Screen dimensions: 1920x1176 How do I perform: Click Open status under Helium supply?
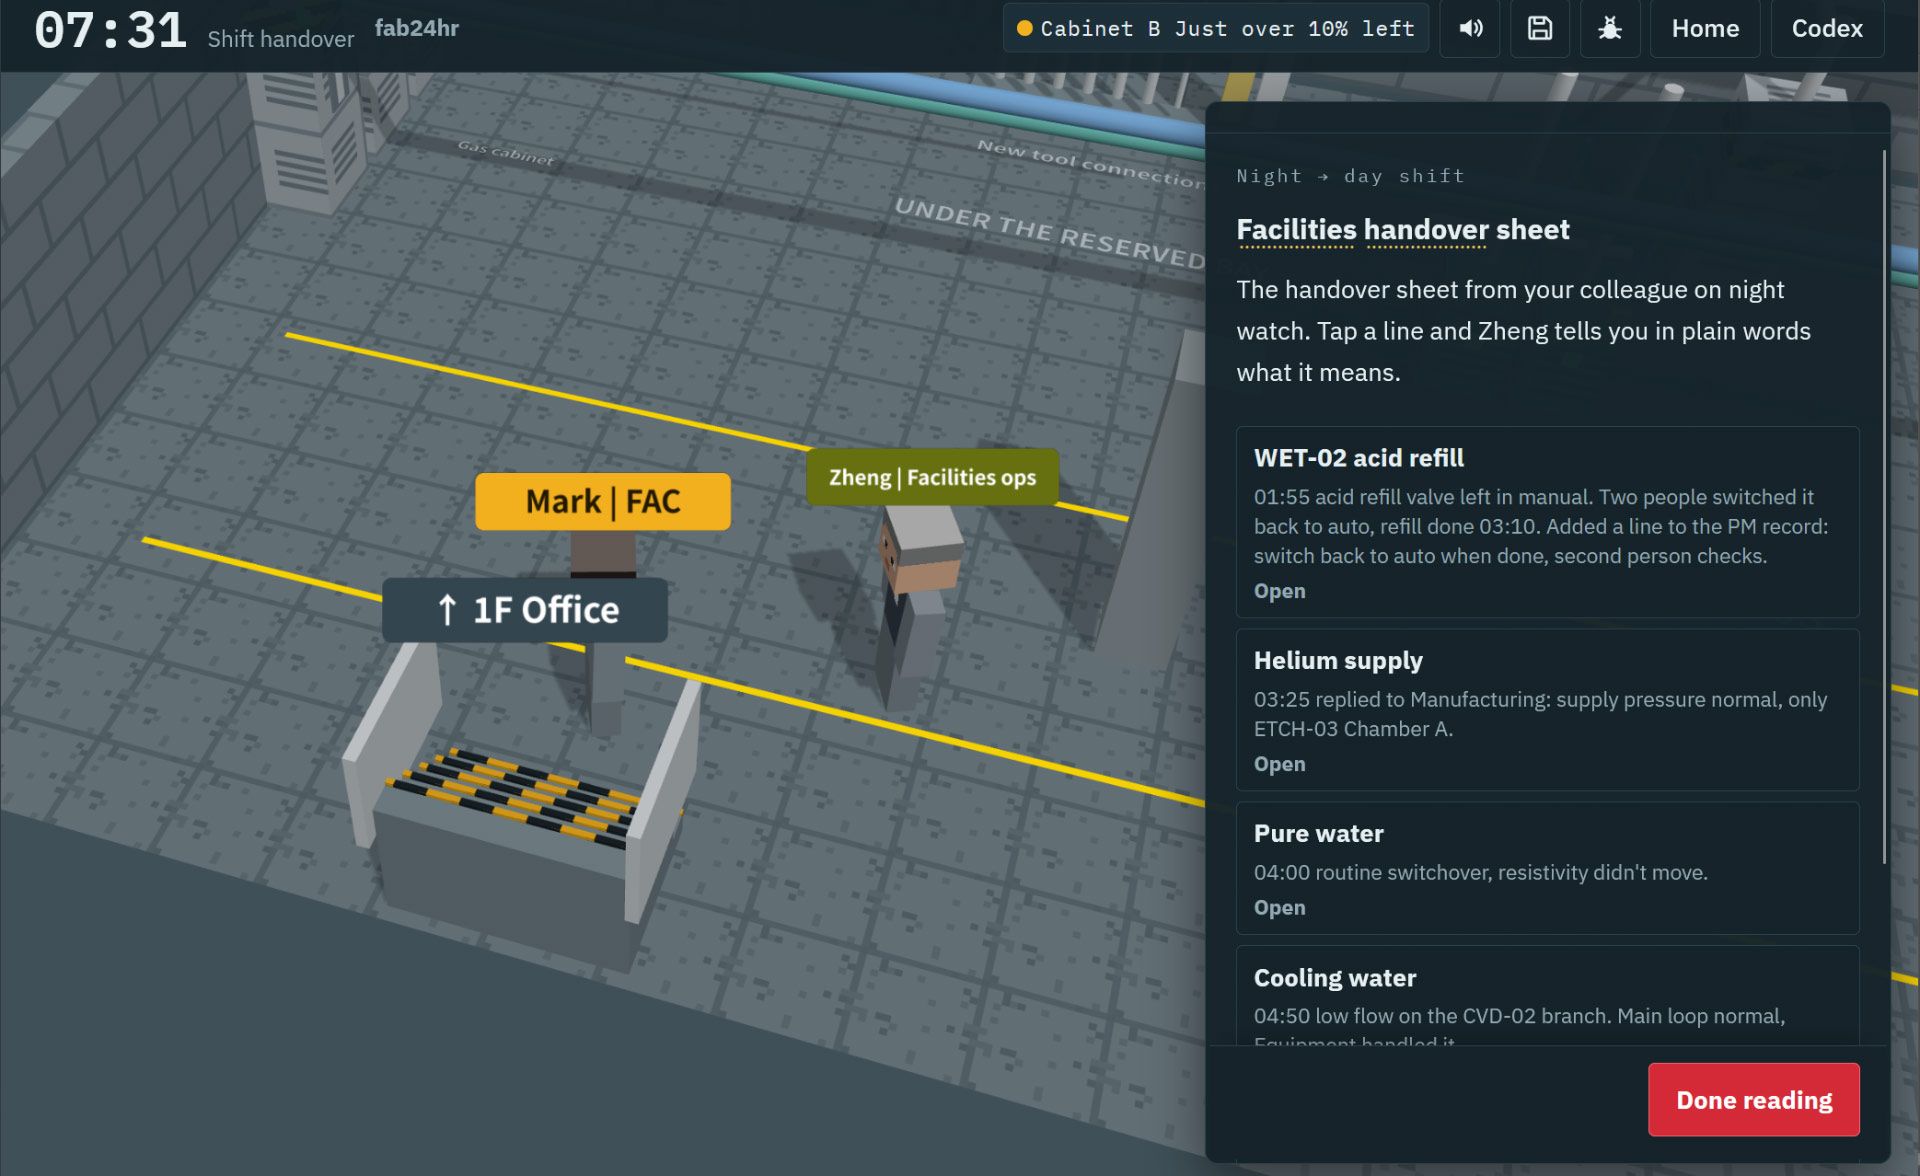(x=1280, y=764)
